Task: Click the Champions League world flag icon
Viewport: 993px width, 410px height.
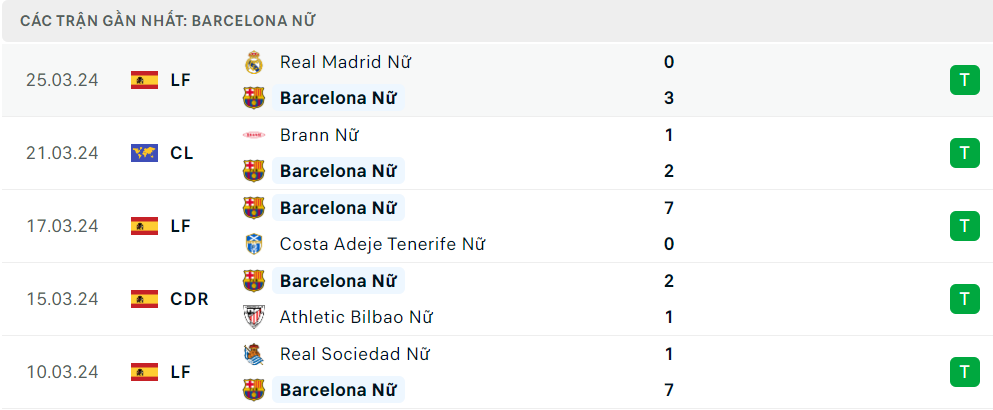Action: 144,153
